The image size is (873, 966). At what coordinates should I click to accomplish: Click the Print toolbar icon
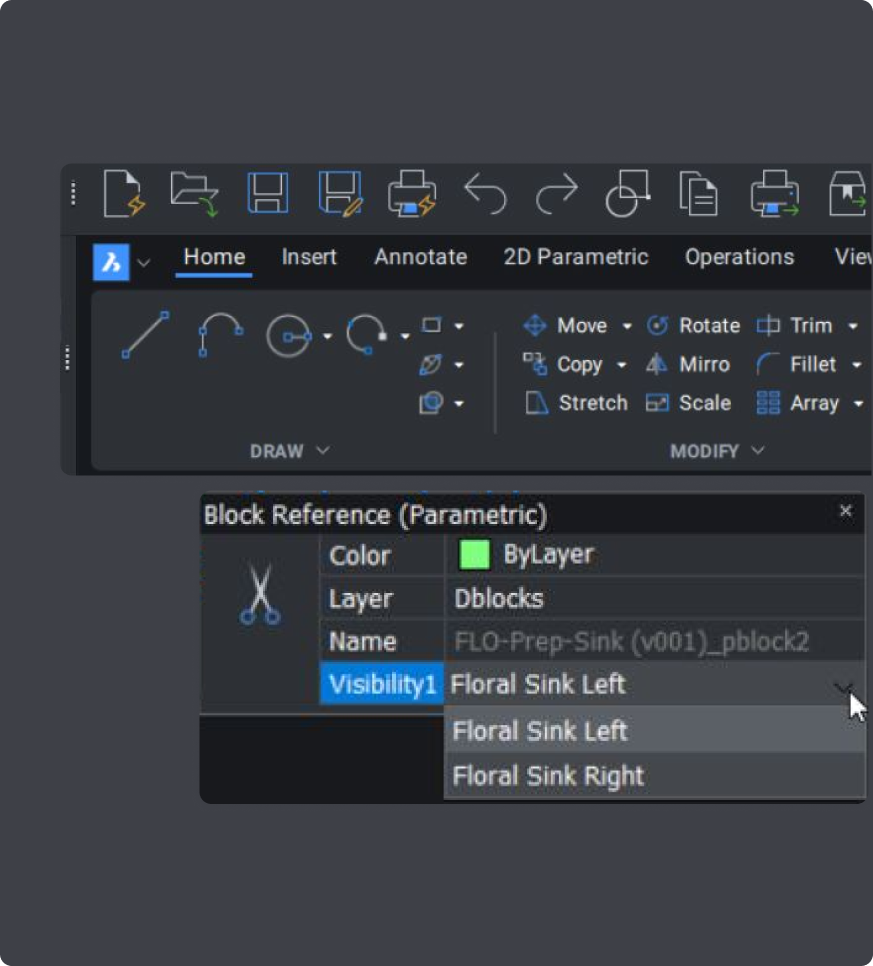(411, 194)
